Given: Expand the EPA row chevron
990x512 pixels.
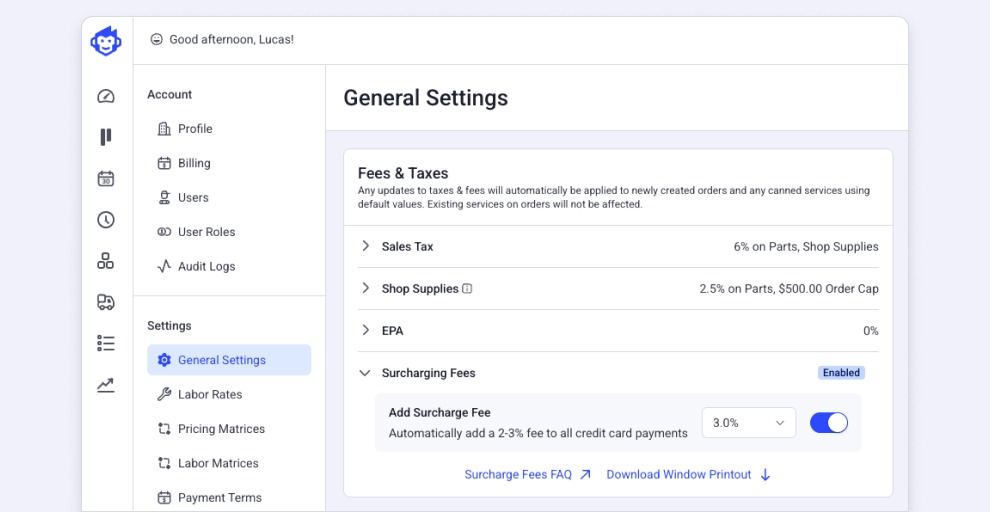Looking at the screenshot, I should (365, 330).
